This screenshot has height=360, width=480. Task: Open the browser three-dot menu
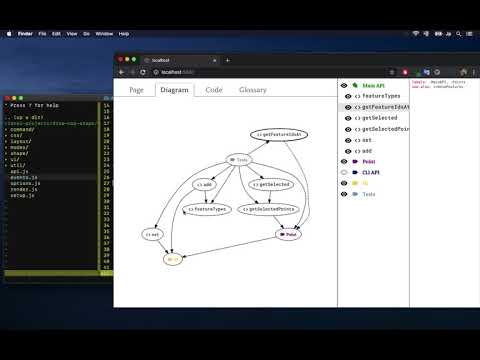(x=474, y=72)
